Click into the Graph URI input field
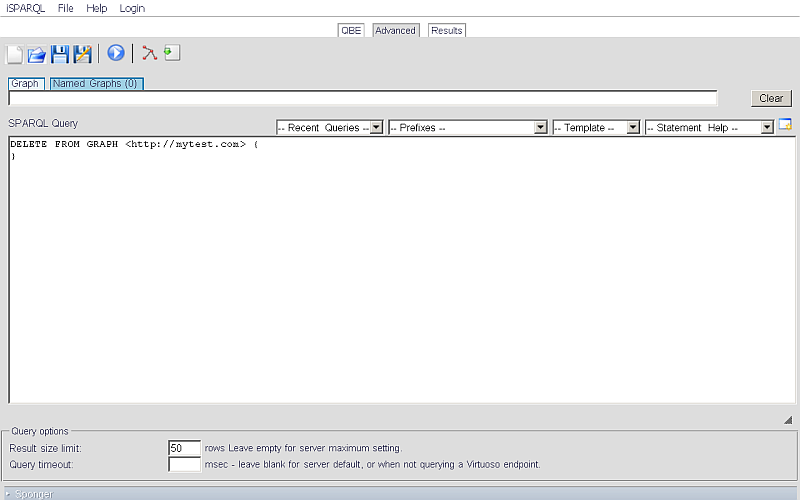Viewport: 800px width, 500px height. pyautogui.click(x=363, y=98)
